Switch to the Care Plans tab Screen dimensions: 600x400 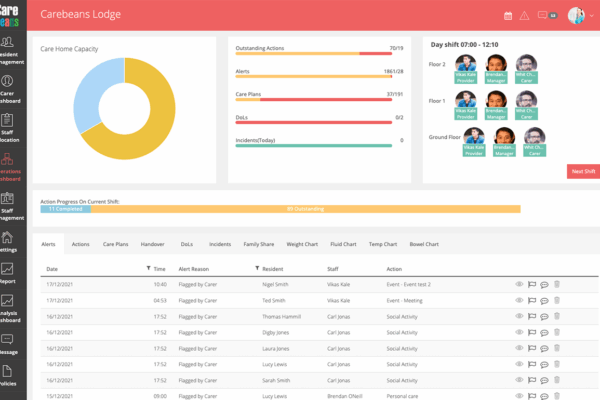click(115, 243)
